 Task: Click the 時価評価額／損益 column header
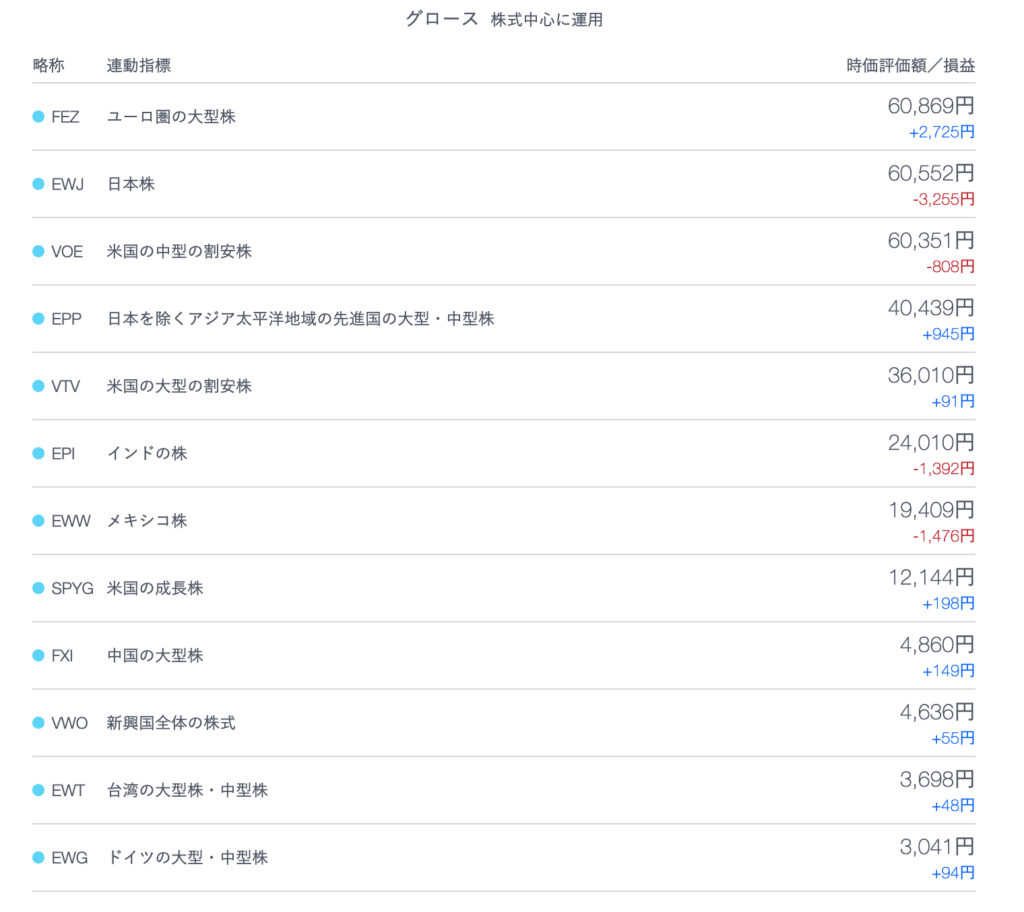[x=911, y=65]
